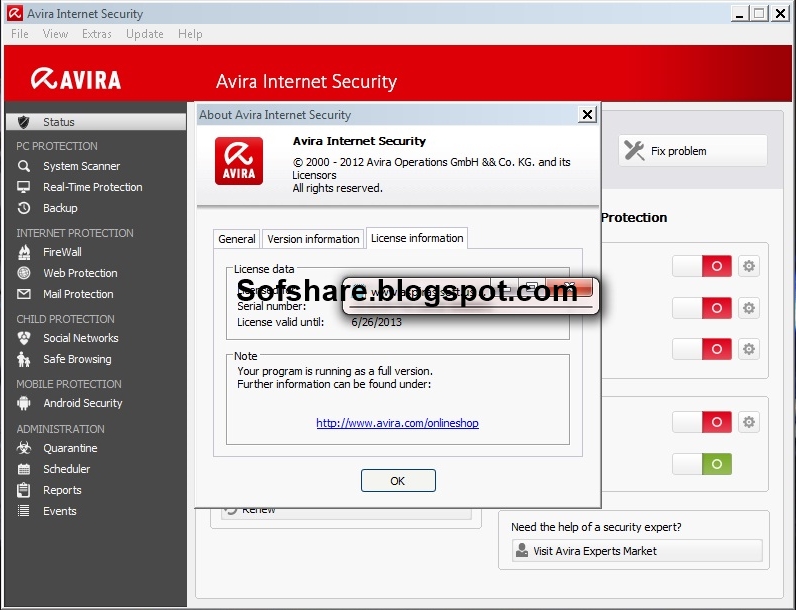
Task: Close the About Avira dialog
Action: pos(587,115)
